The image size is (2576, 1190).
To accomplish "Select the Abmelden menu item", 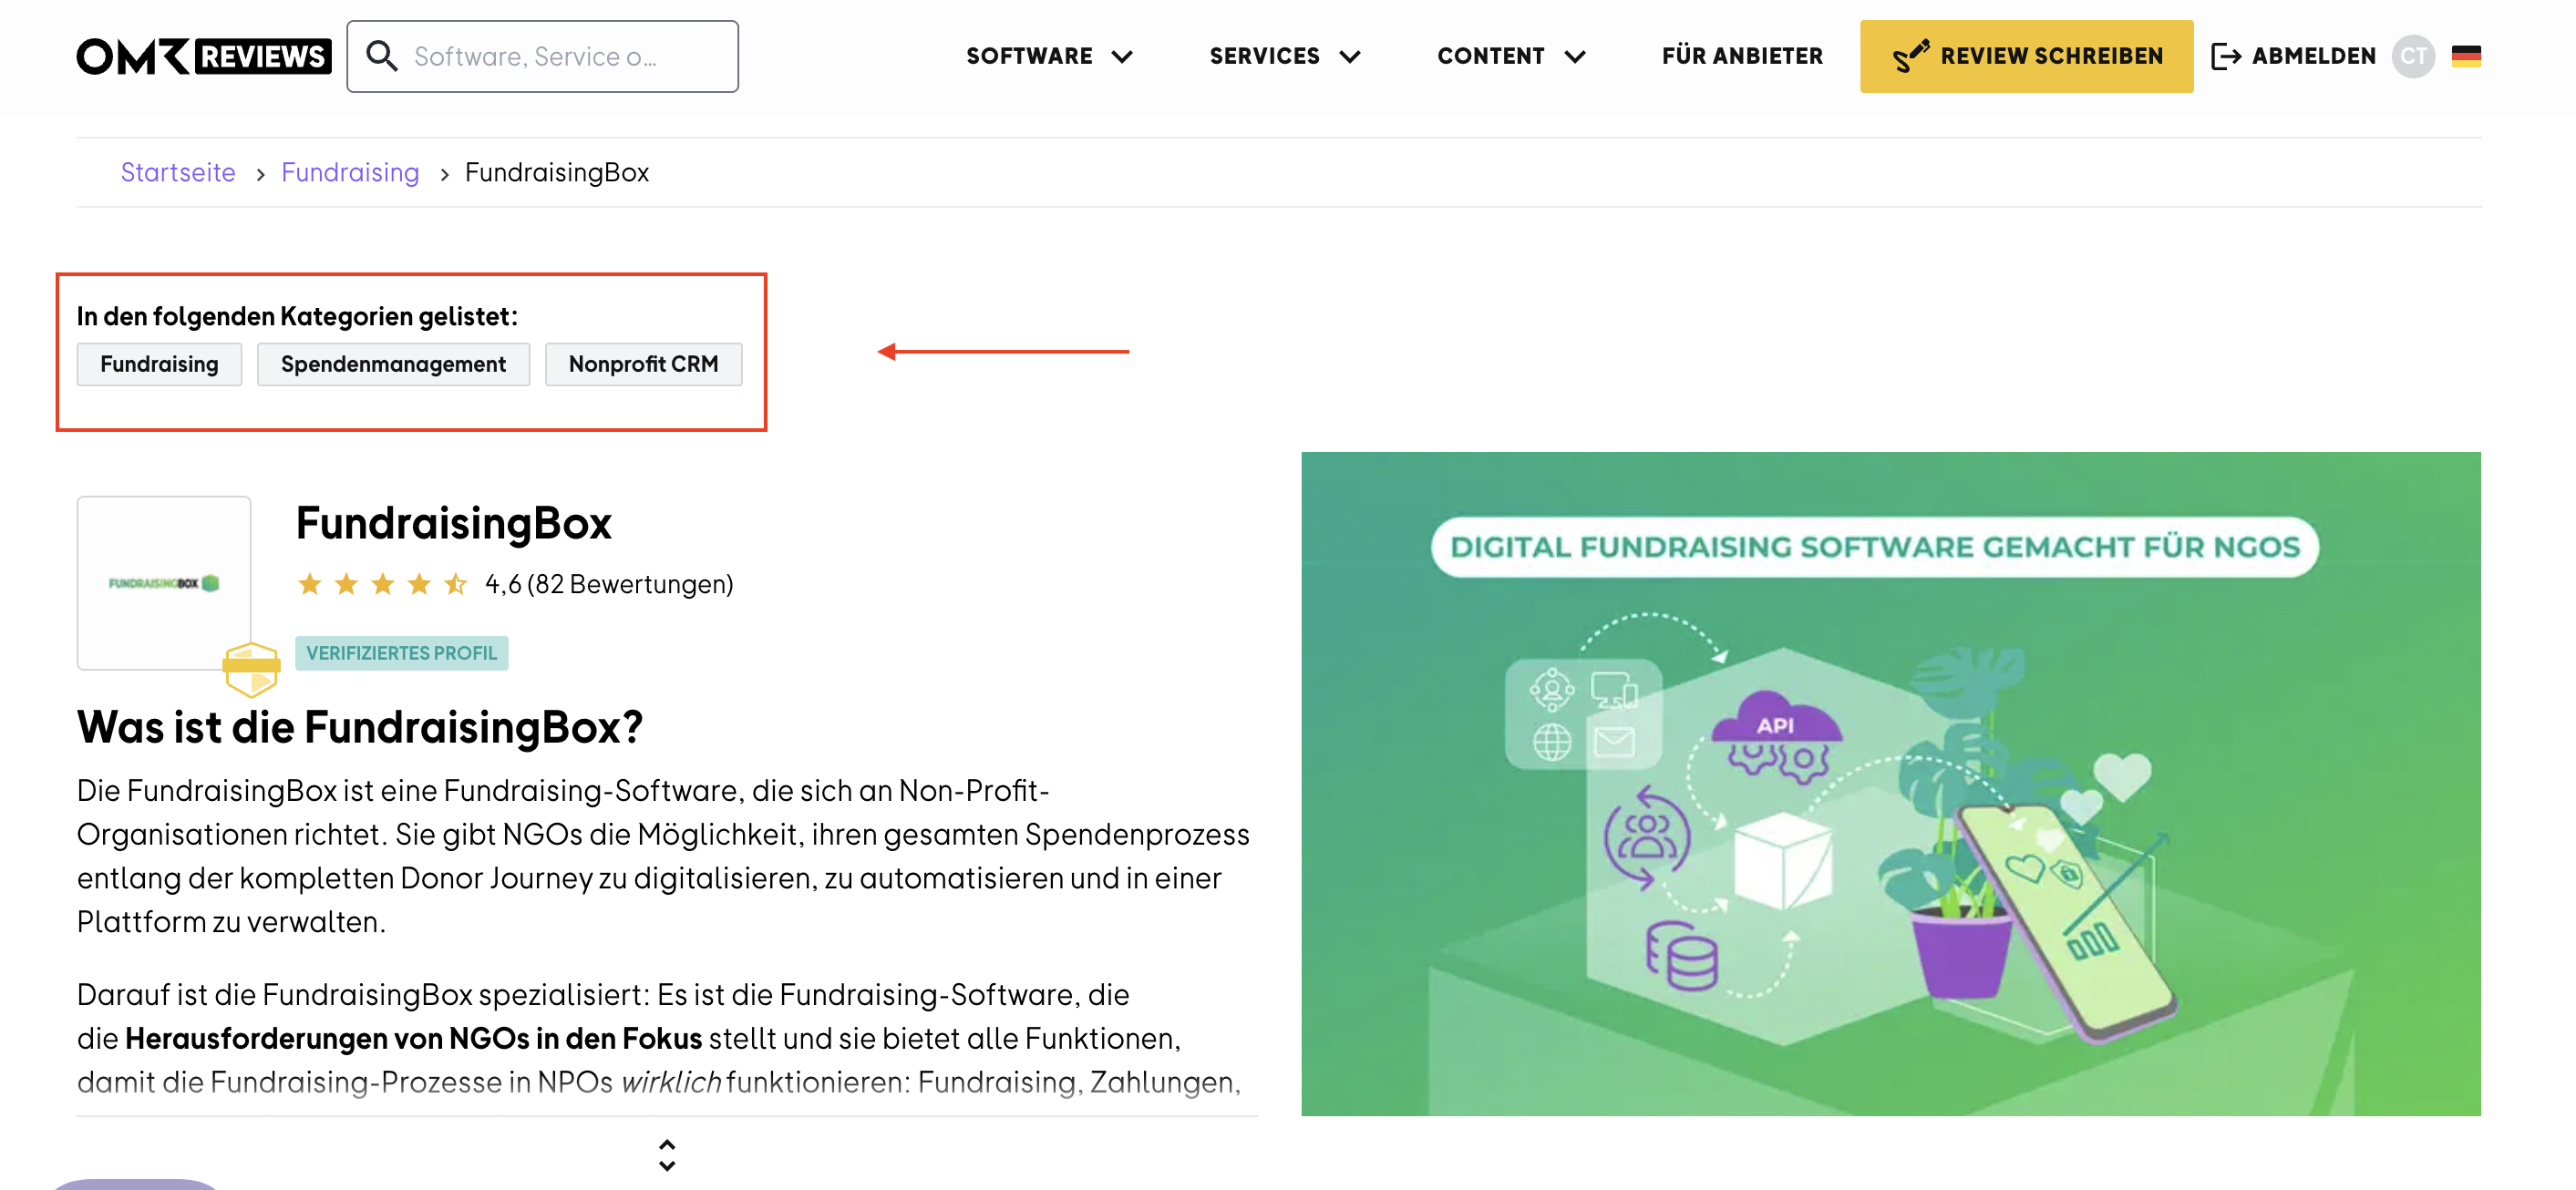I will click(x=2313, y=56).
